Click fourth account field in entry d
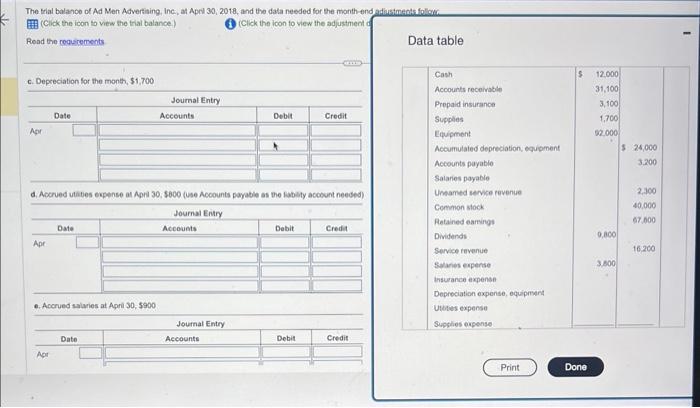 click(x=180, y=285)
